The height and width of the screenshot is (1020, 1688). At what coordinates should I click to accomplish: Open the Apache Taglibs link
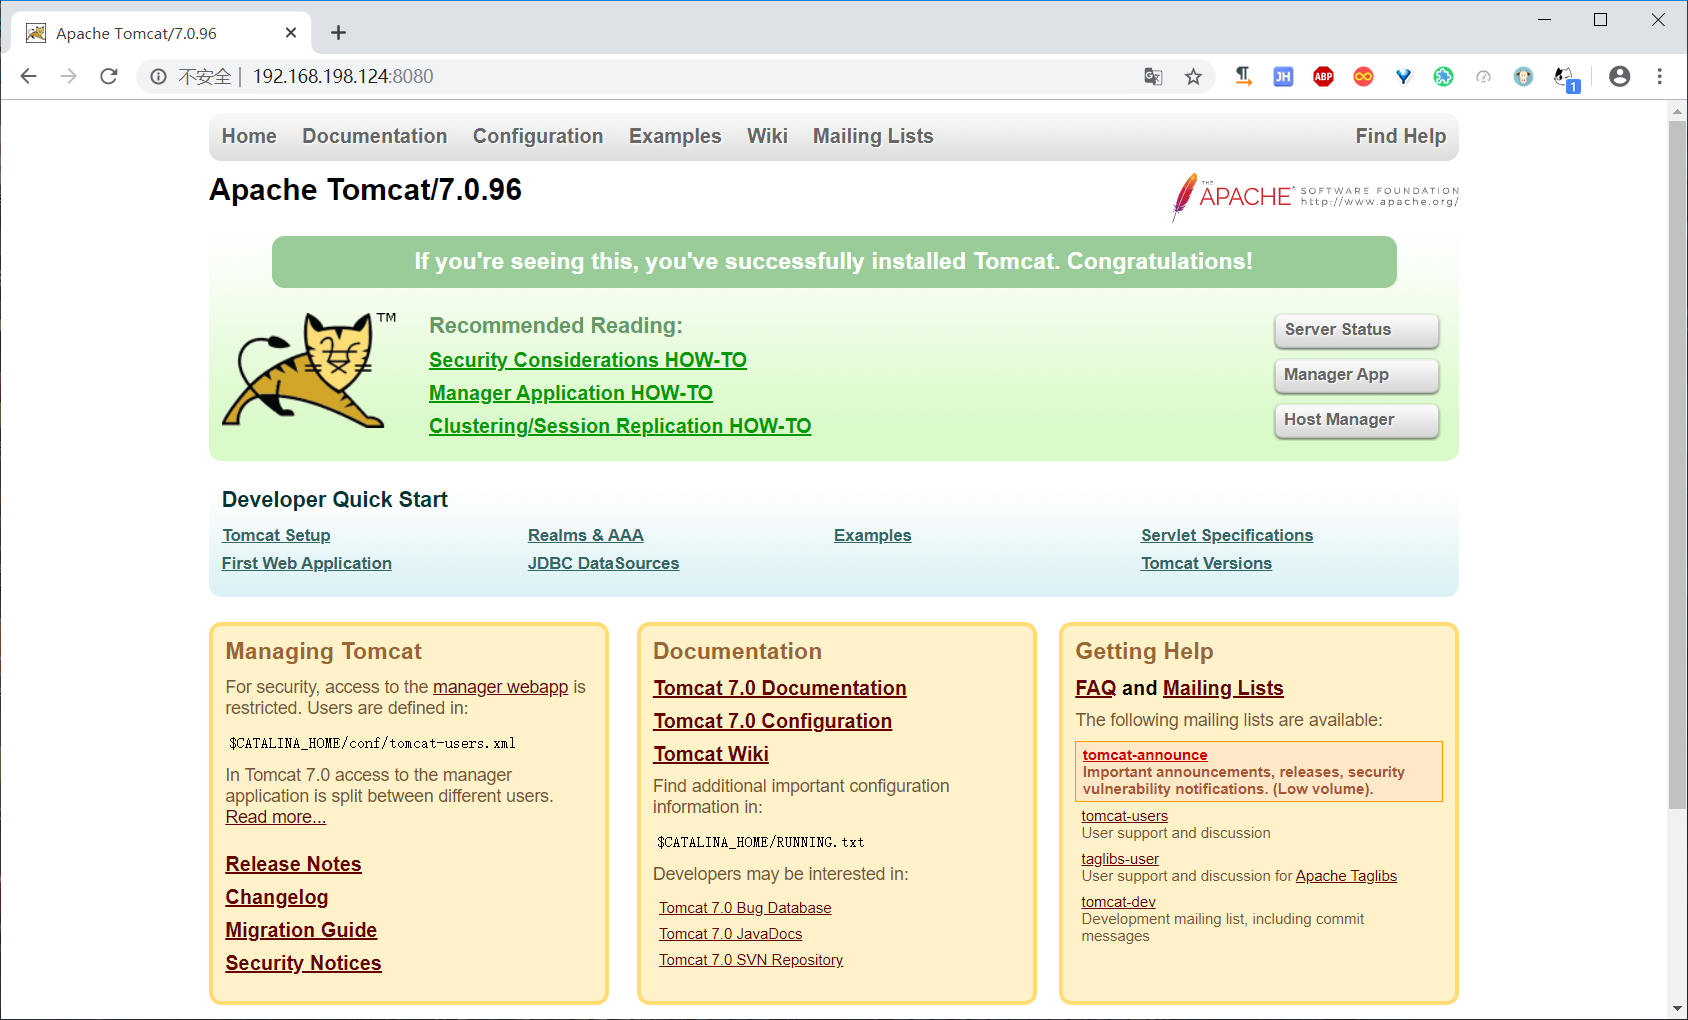coord(1346,876)
